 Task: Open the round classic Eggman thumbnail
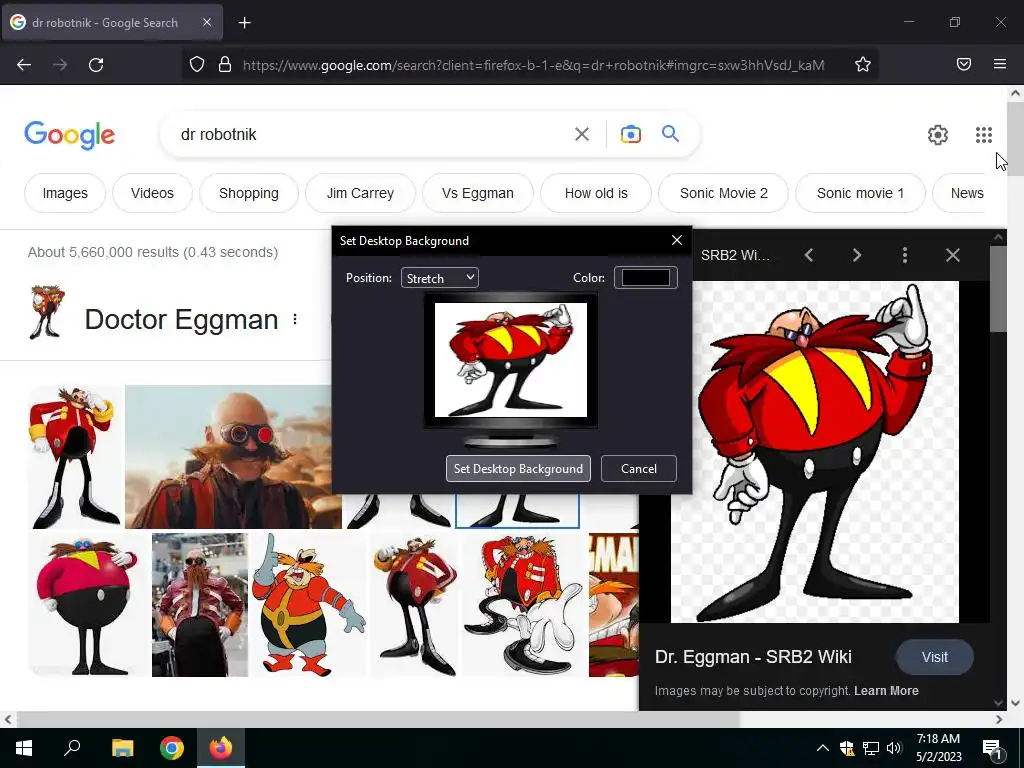pos(87,605)
